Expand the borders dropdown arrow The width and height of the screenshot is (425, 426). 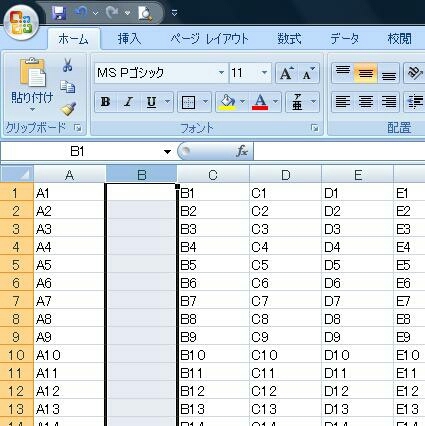click(x=205, y=102)
